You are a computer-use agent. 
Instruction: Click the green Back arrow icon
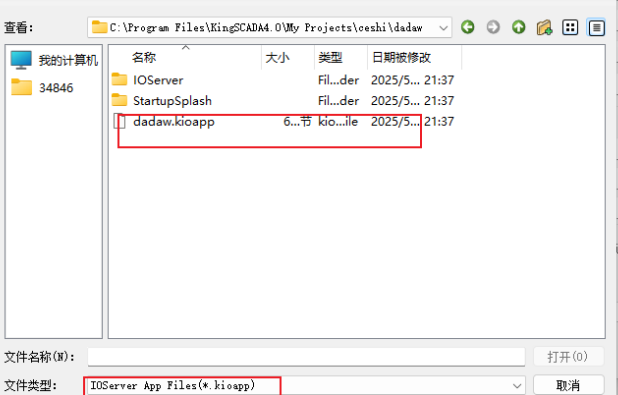pos(468,27)
